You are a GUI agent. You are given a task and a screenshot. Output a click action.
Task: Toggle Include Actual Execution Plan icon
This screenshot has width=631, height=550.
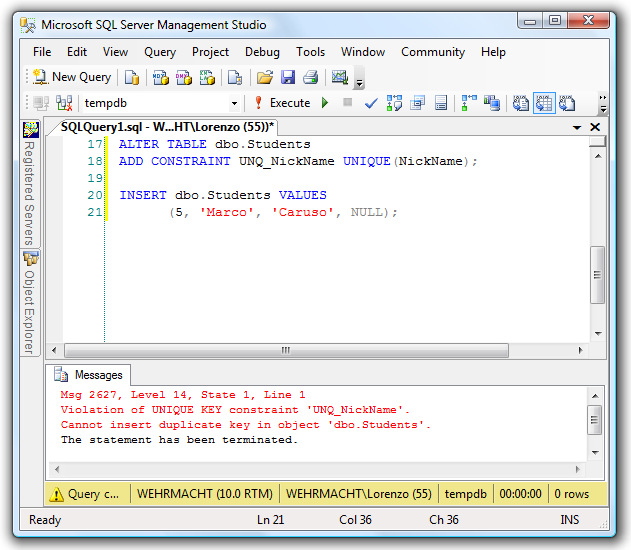pyautogui.click(x=469, y=103)
